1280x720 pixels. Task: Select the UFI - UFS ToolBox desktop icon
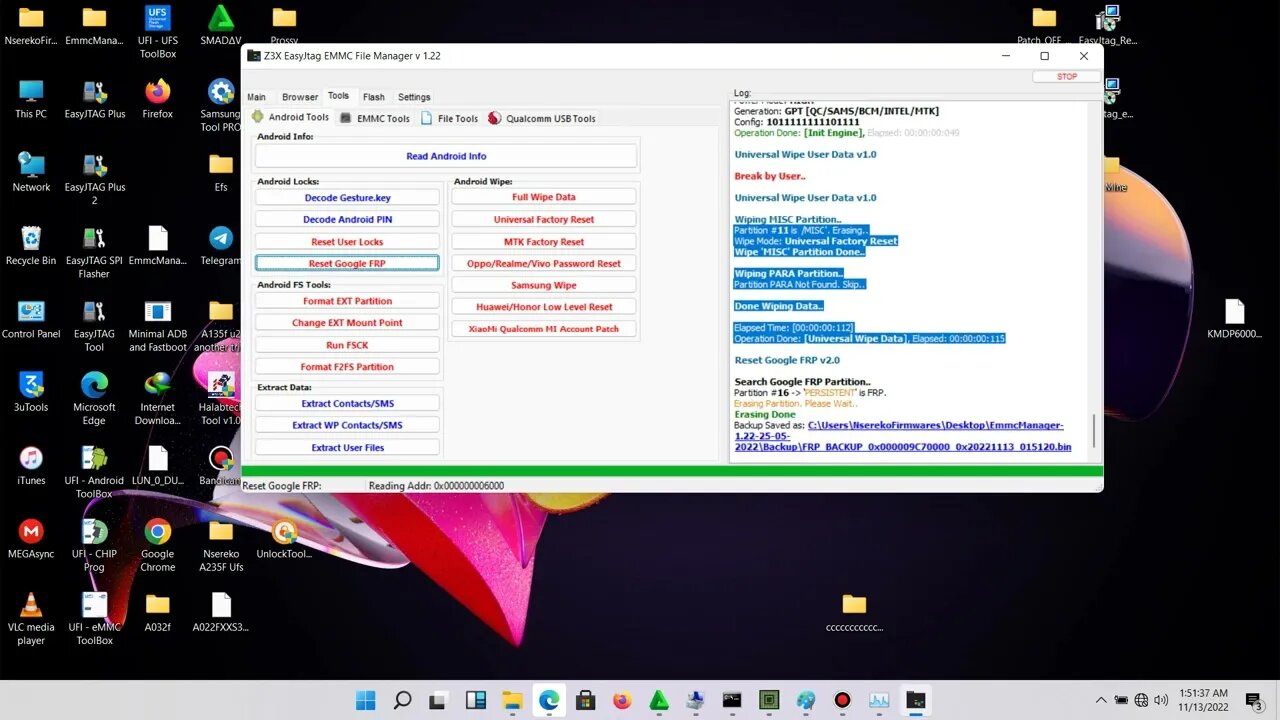click(x=158, y=30)
